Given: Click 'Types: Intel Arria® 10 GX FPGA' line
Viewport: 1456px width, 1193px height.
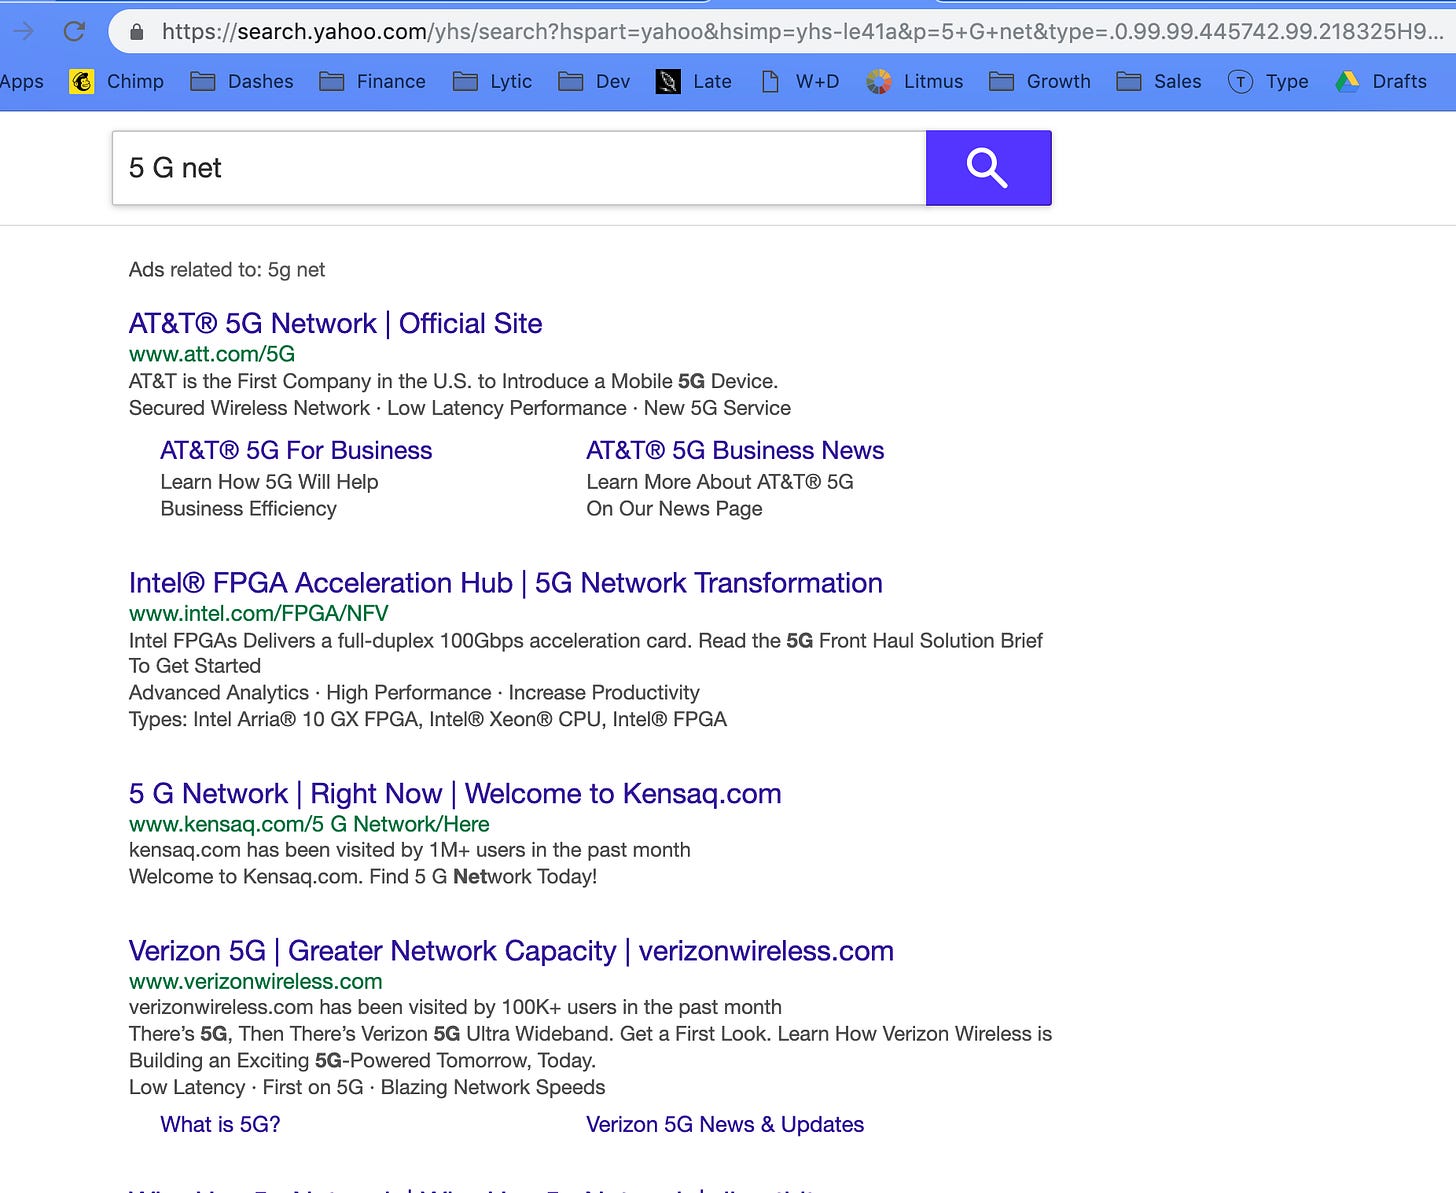Looking at the screenshot, I should coord(428,719).
